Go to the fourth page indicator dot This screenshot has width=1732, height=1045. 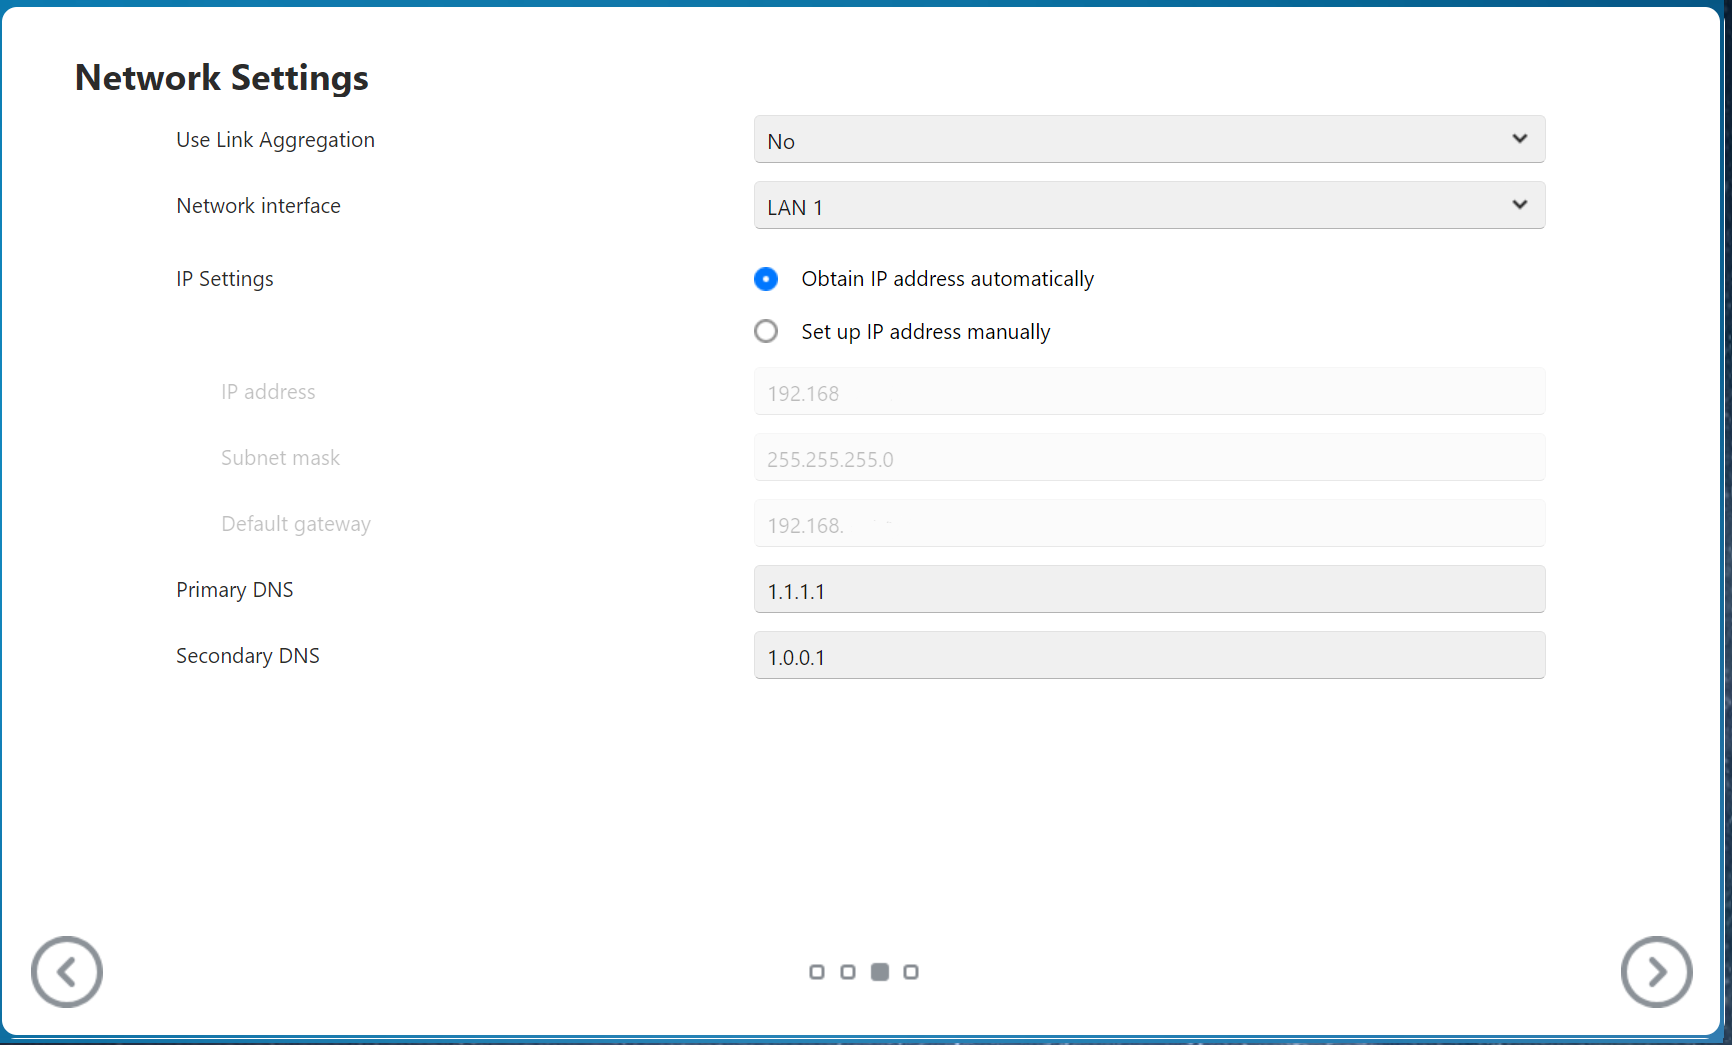click(911, 972)
